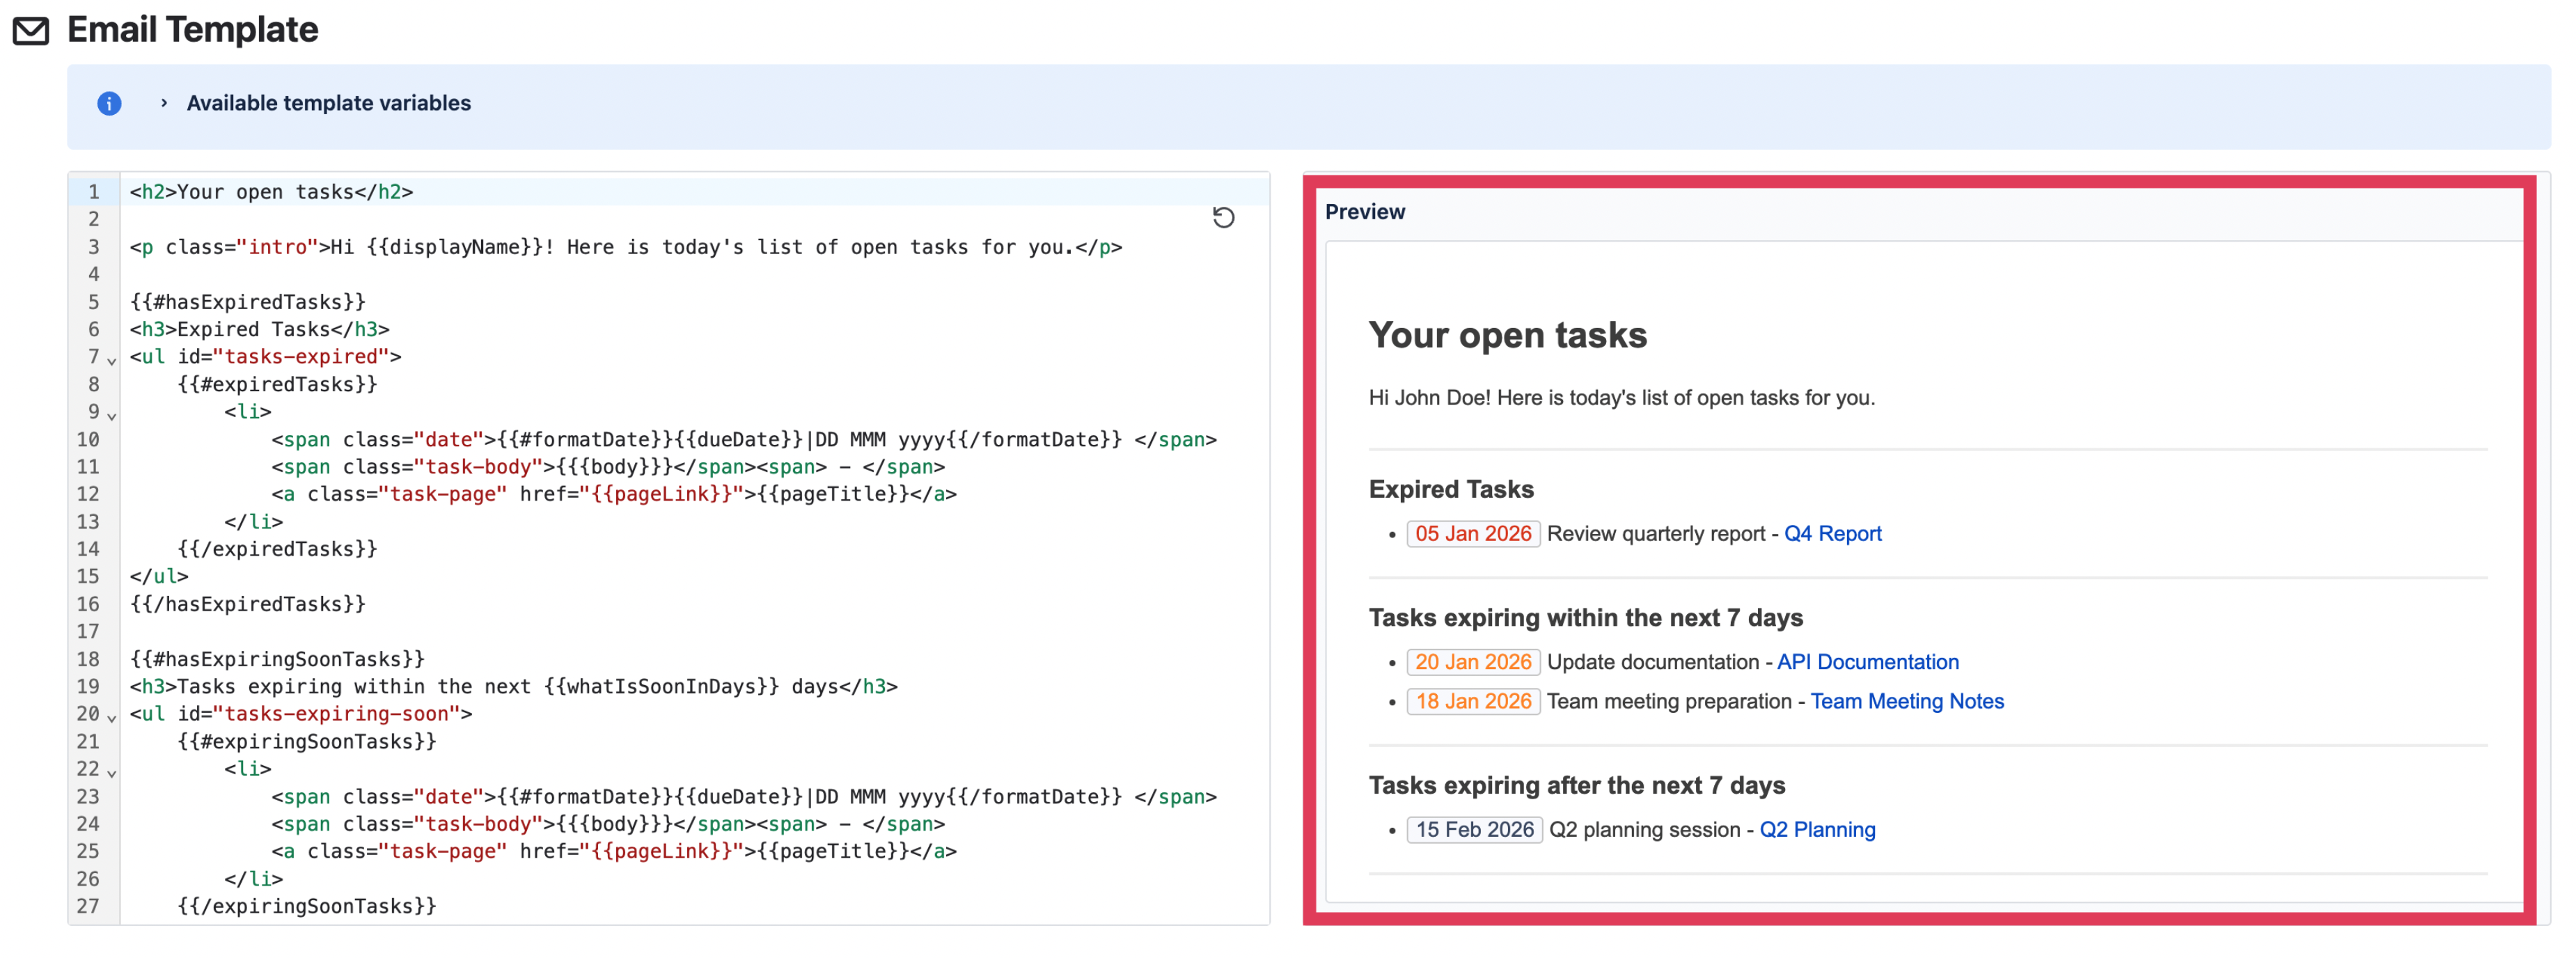Image resolution: width=2576 pixels, height=958 pixels.
Task: Click the Available template variables label
Action: (x=328, y=103)
